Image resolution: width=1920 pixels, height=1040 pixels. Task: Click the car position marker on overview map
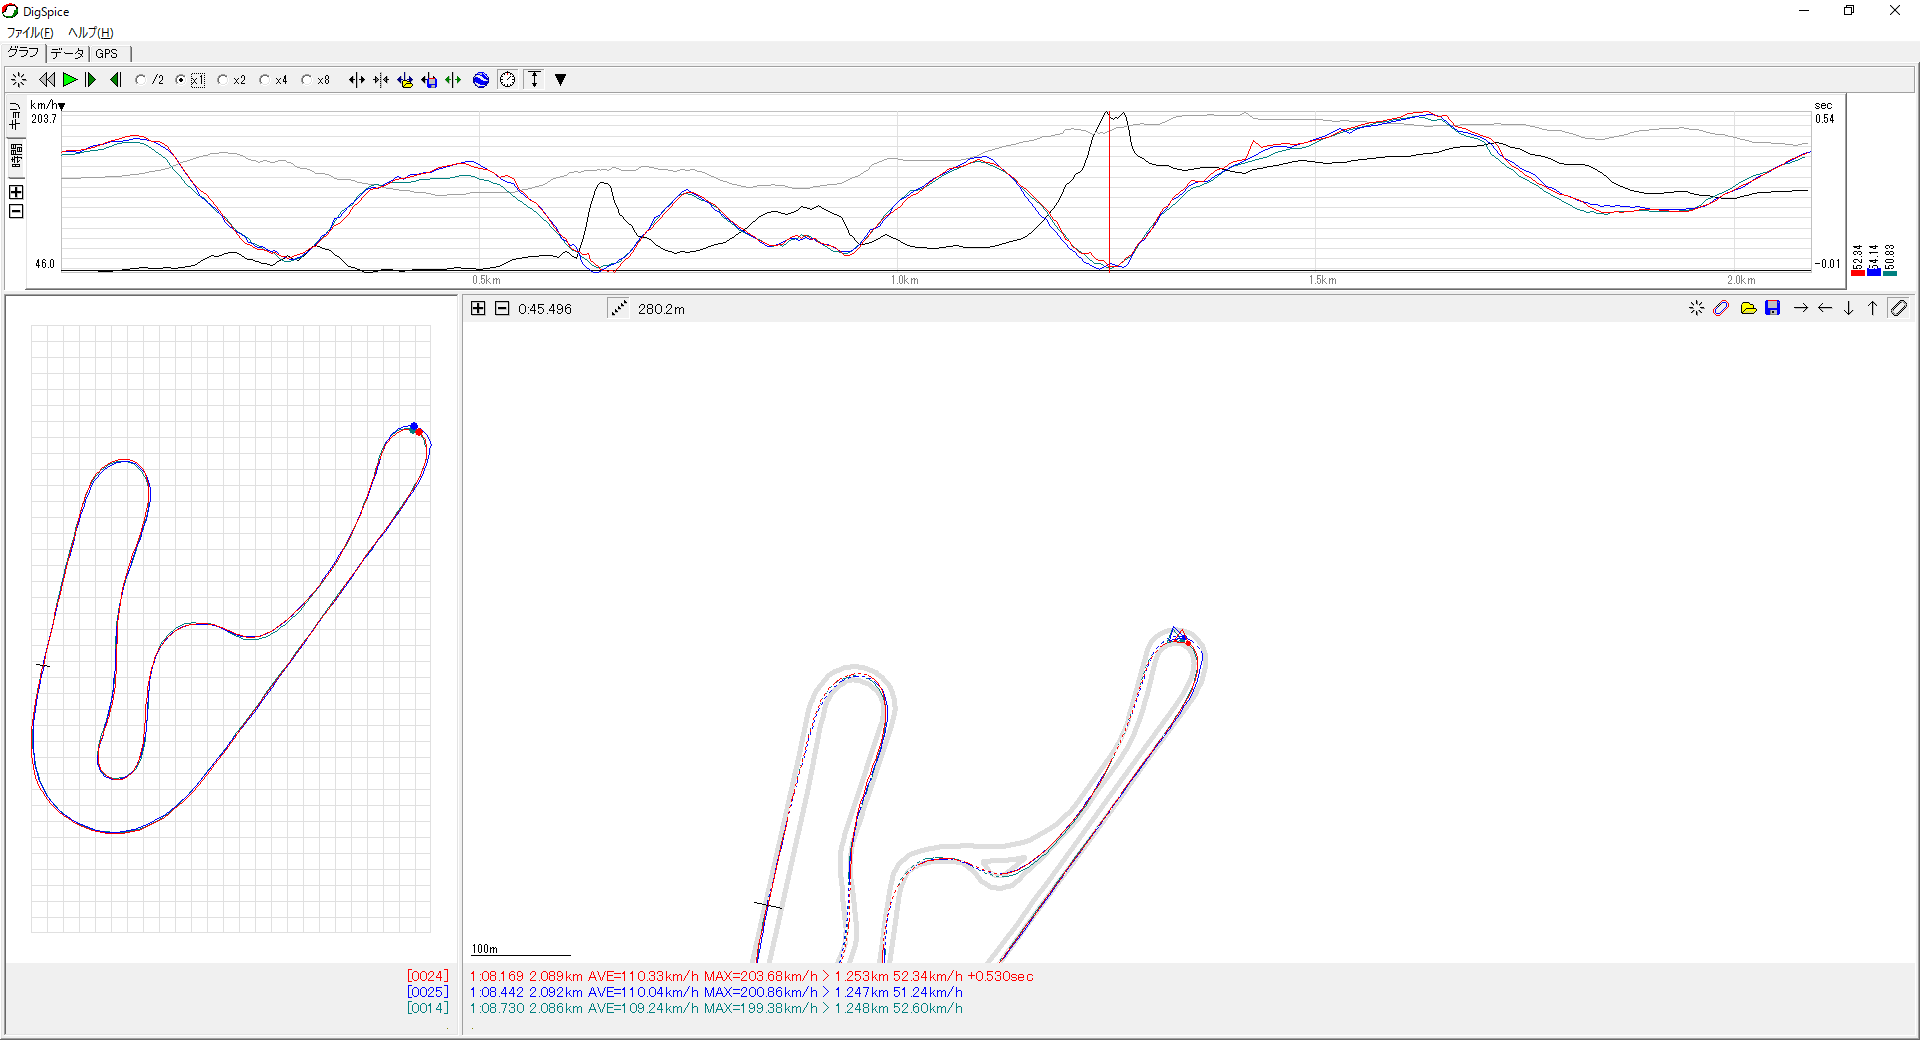point(415,428)
